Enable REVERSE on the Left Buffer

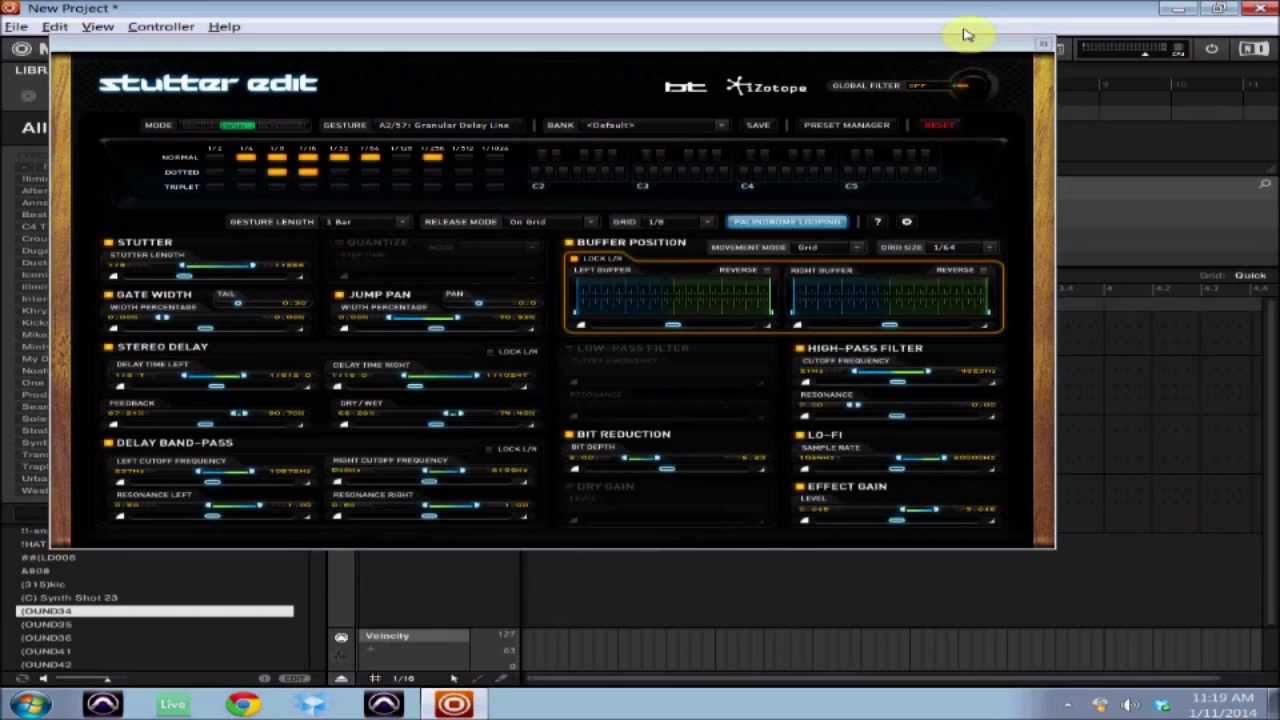coord(767,270)
